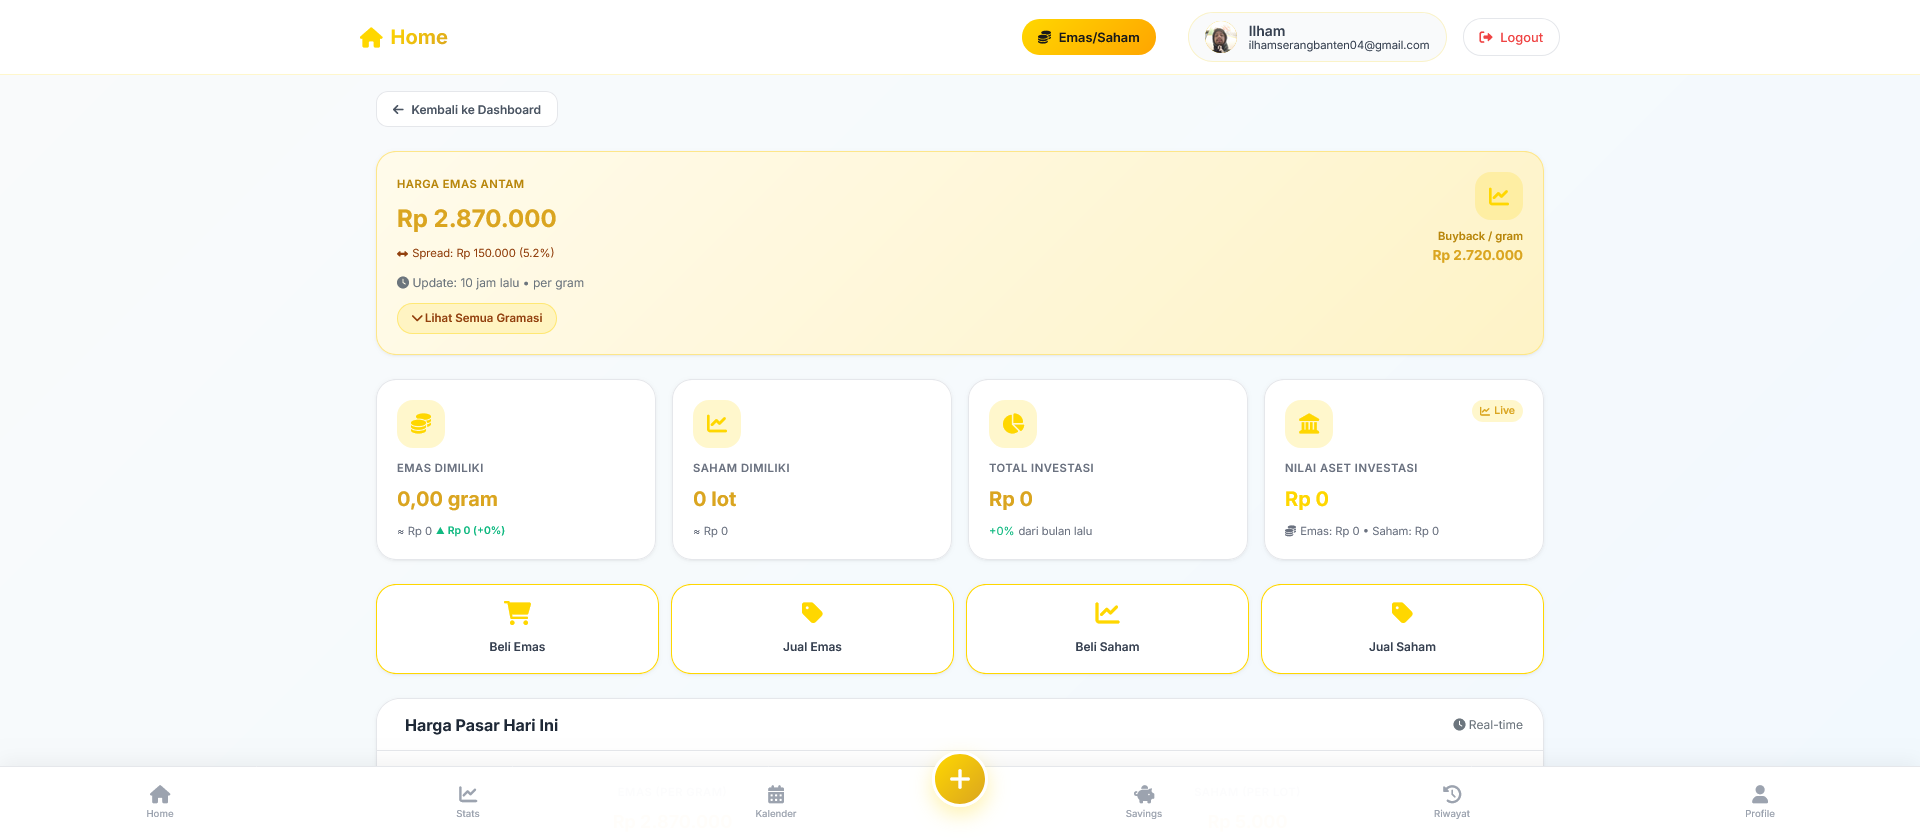Click the Harga Pasar Hari Ini heading
This screenshot has width=1920, height=839.
coord(481,726)
